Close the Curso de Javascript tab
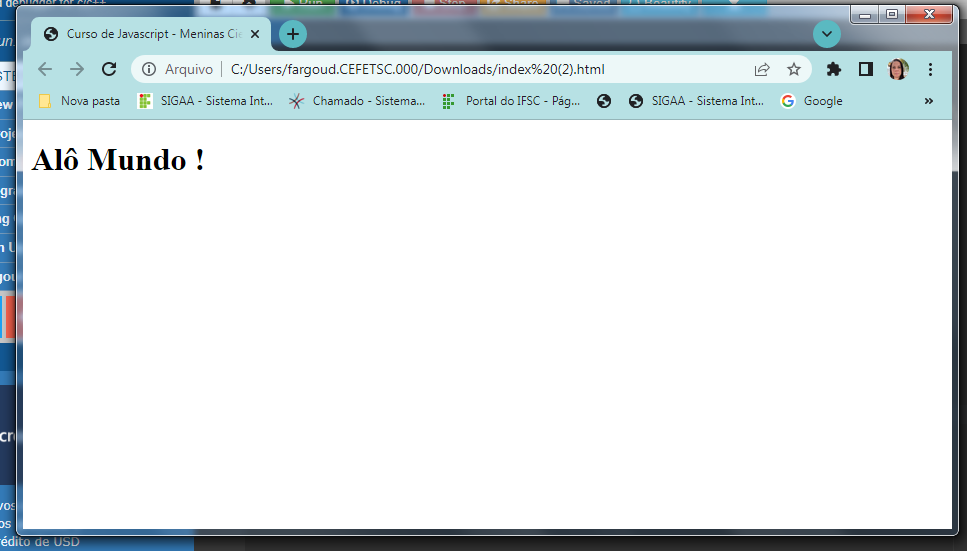The width and height of the screenshot is (967, 551). pos(255,34)
